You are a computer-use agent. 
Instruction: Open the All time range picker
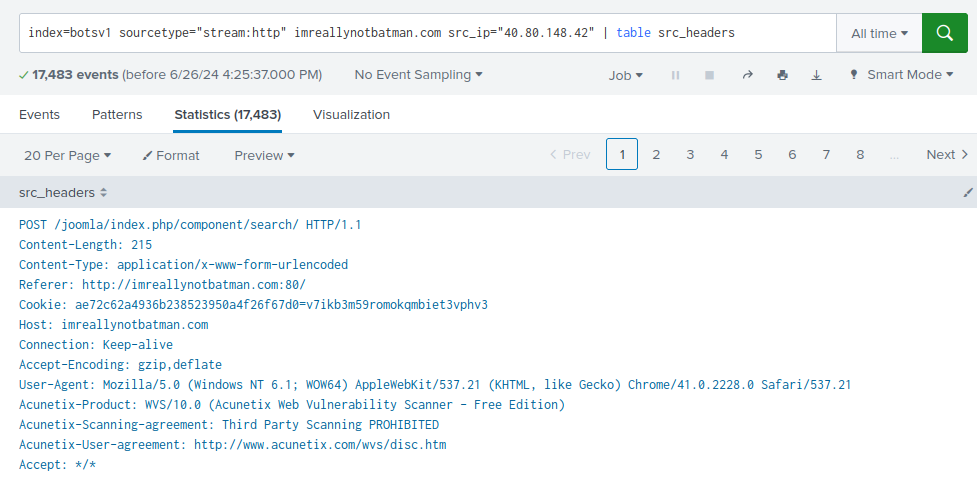pyautogui.click(x=879, y=33)
